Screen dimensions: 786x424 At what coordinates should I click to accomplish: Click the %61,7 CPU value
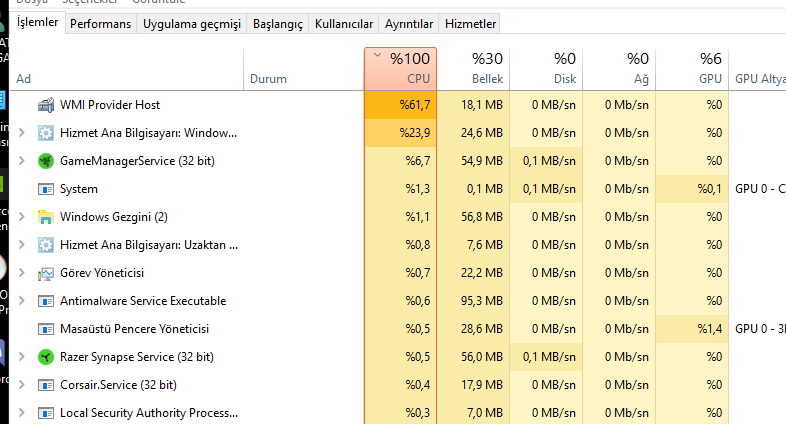(415, 105)
